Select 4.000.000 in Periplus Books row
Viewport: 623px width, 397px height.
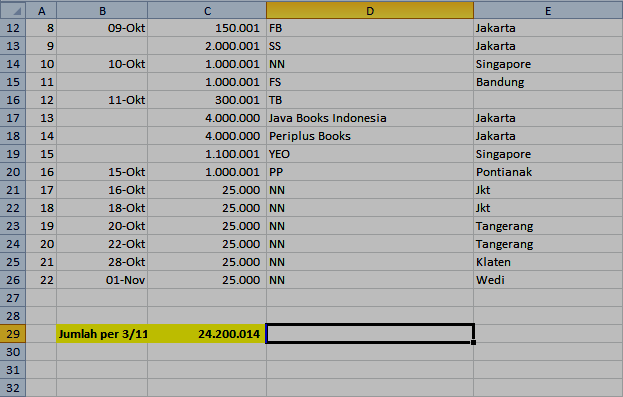(x=207, y=136)
